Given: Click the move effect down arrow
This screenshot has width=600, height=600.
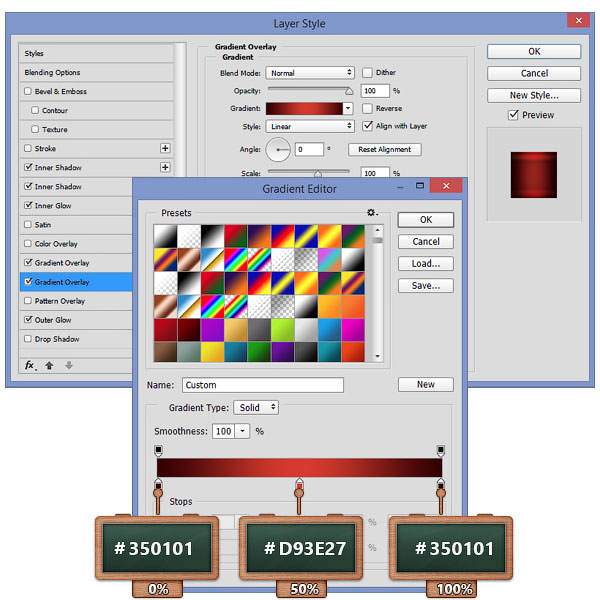Looking at the screenshot, I should (69, 365).
